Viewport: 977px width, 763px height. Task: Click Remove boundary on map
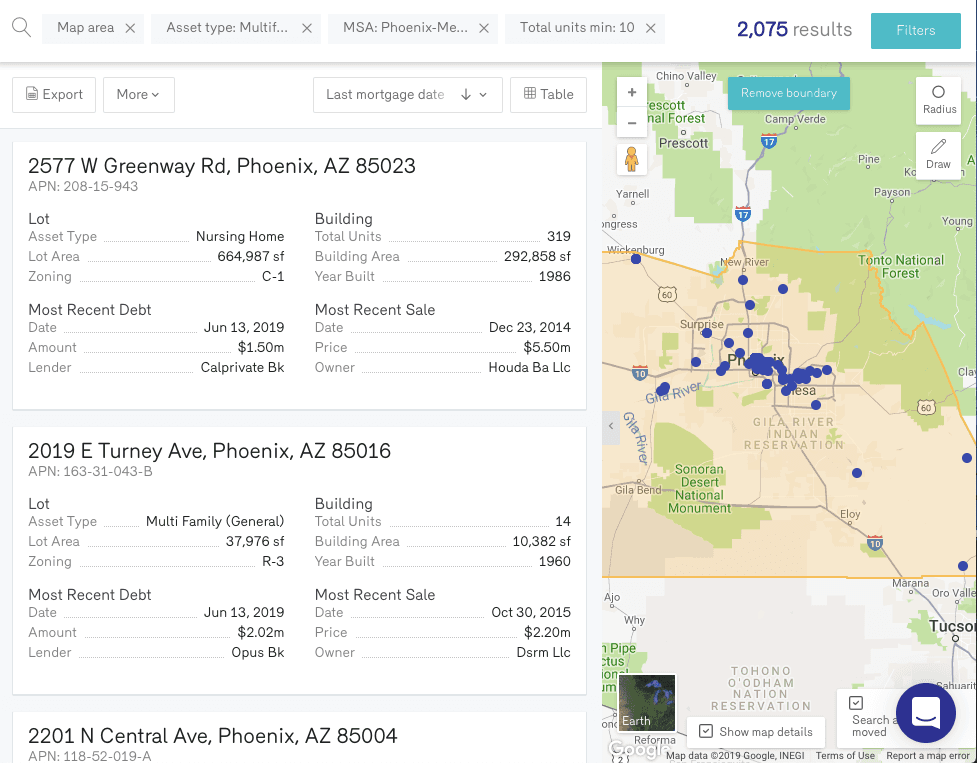pyautogui.click(x=788, y=93)
